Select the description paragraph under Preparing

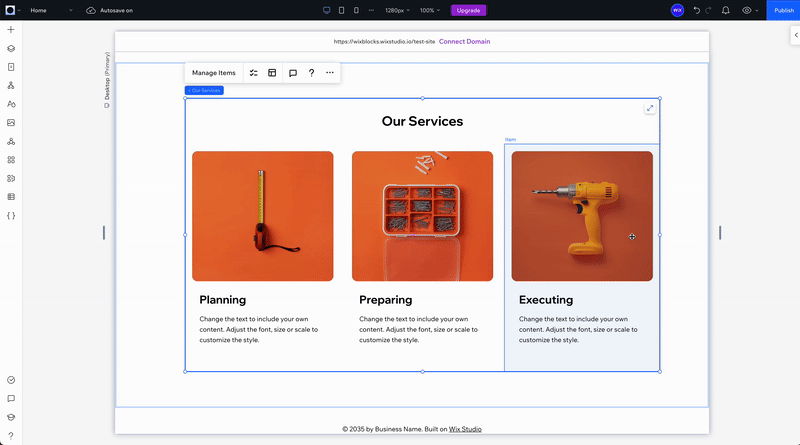coord(418,330)
